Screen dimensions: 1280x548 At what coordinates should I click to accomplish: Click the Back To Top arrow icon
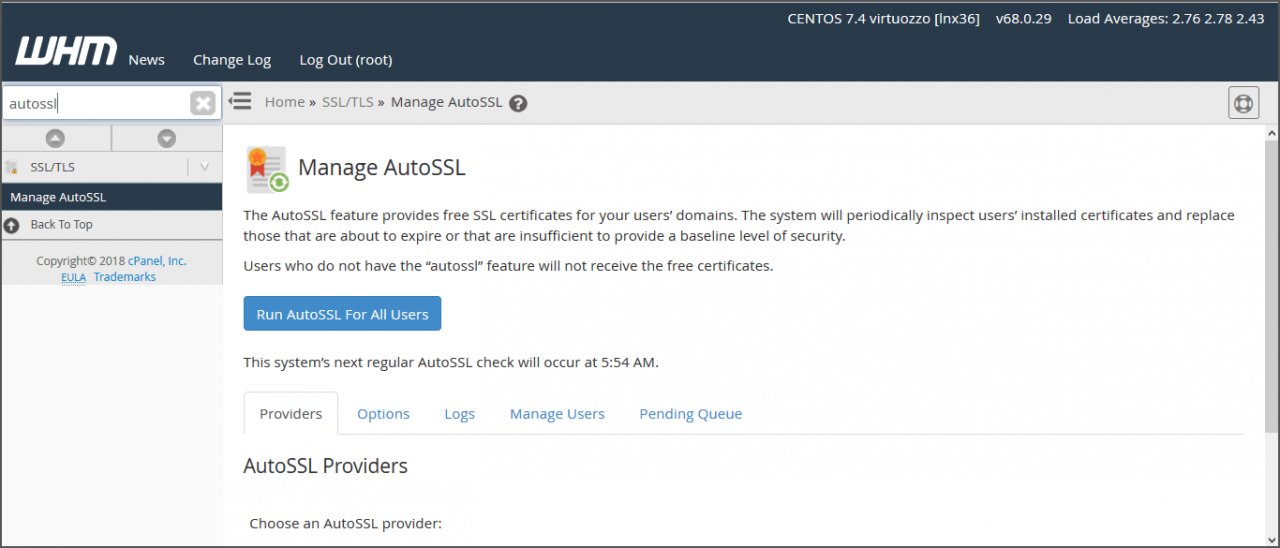11,225
